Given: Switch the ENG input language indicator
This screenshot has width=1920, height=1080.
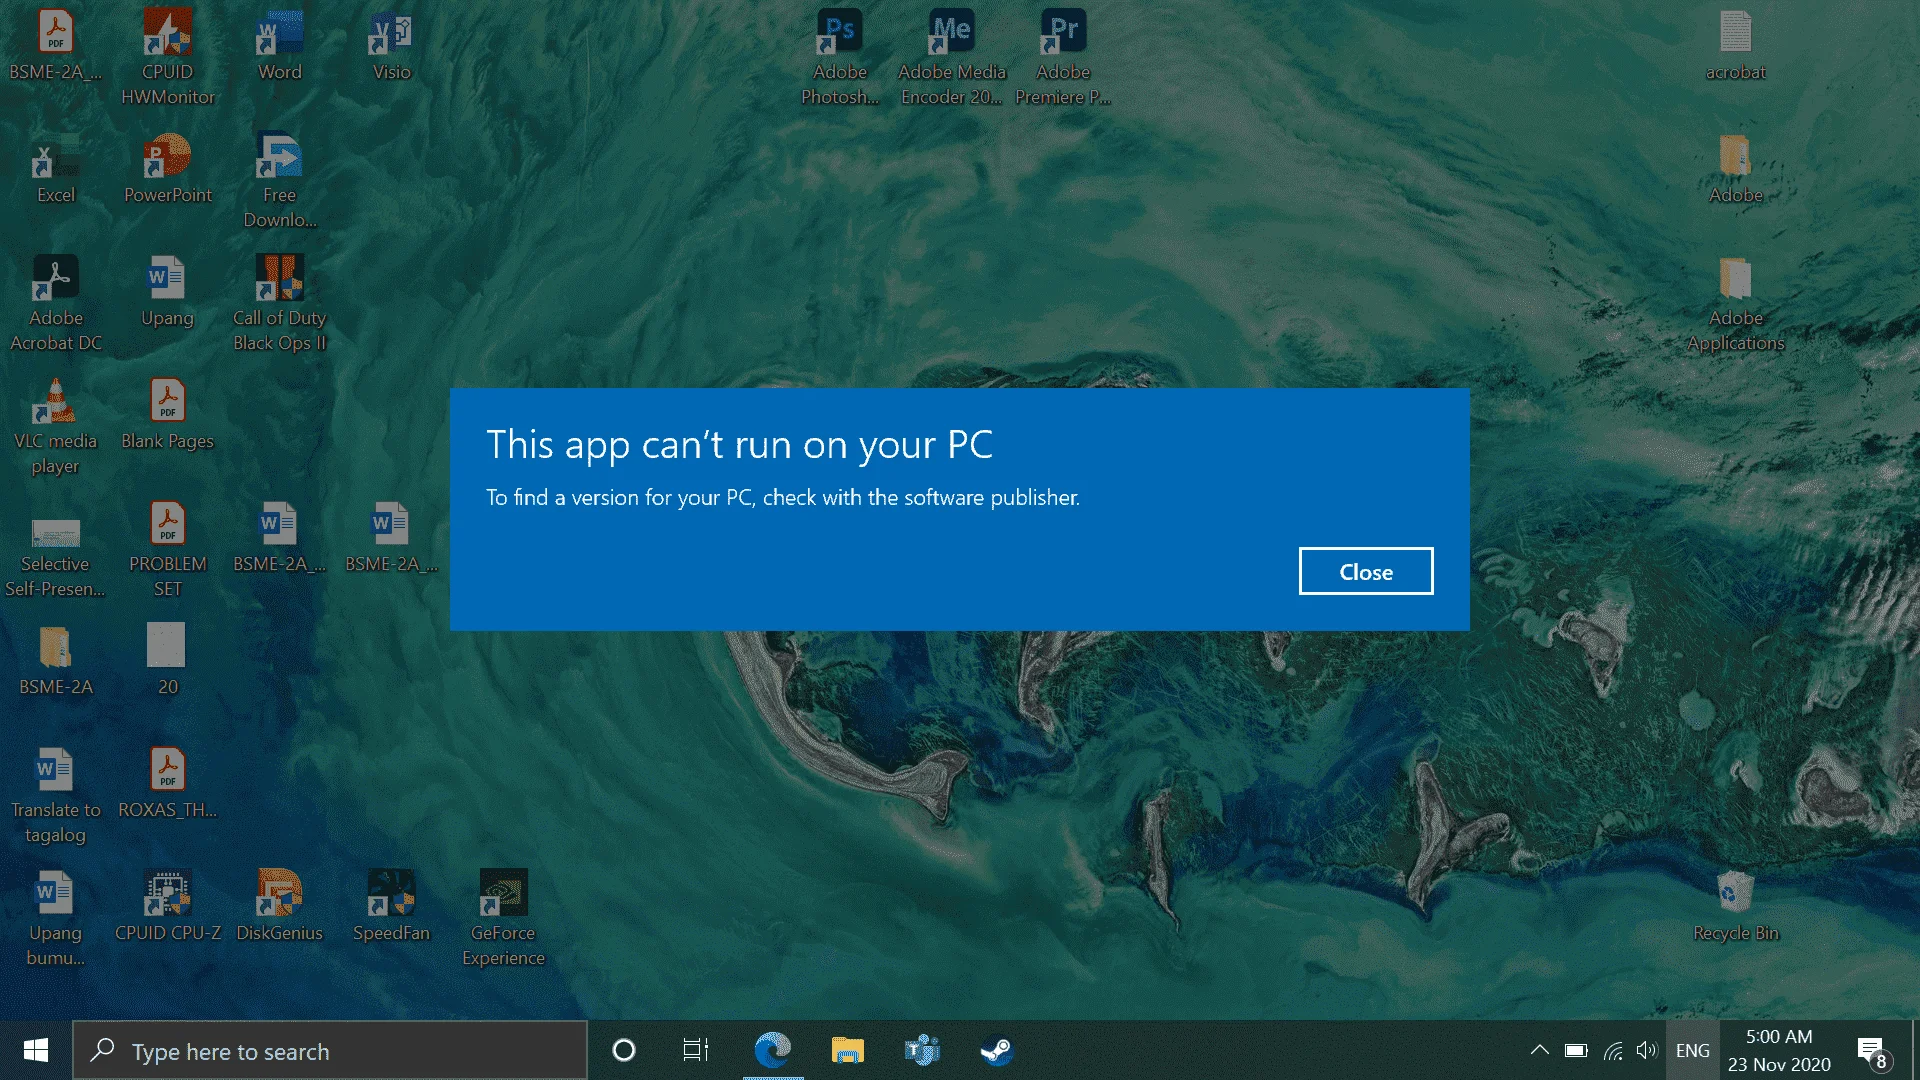Looking at the screenshot, I should (x=1693, y=1050).
